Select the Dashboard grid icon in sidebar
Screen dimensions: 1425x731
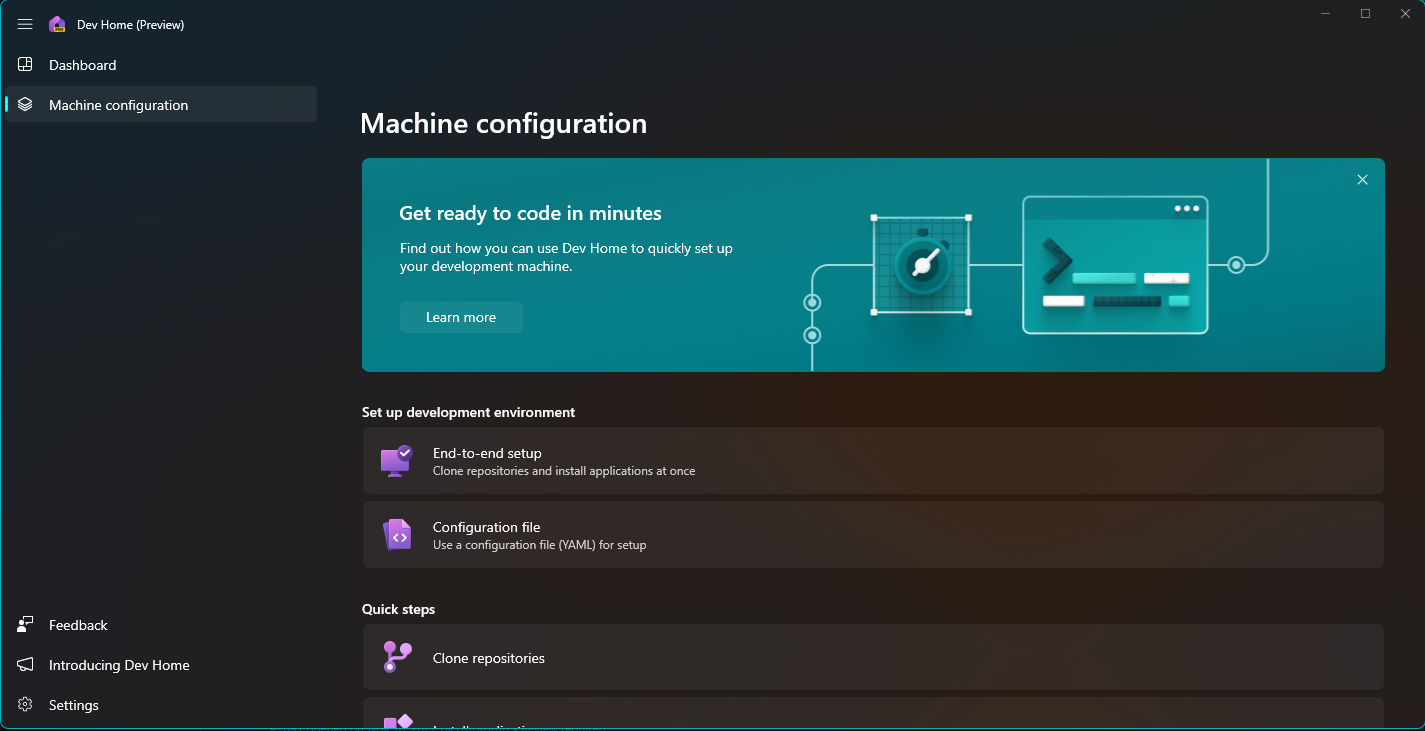23,64
